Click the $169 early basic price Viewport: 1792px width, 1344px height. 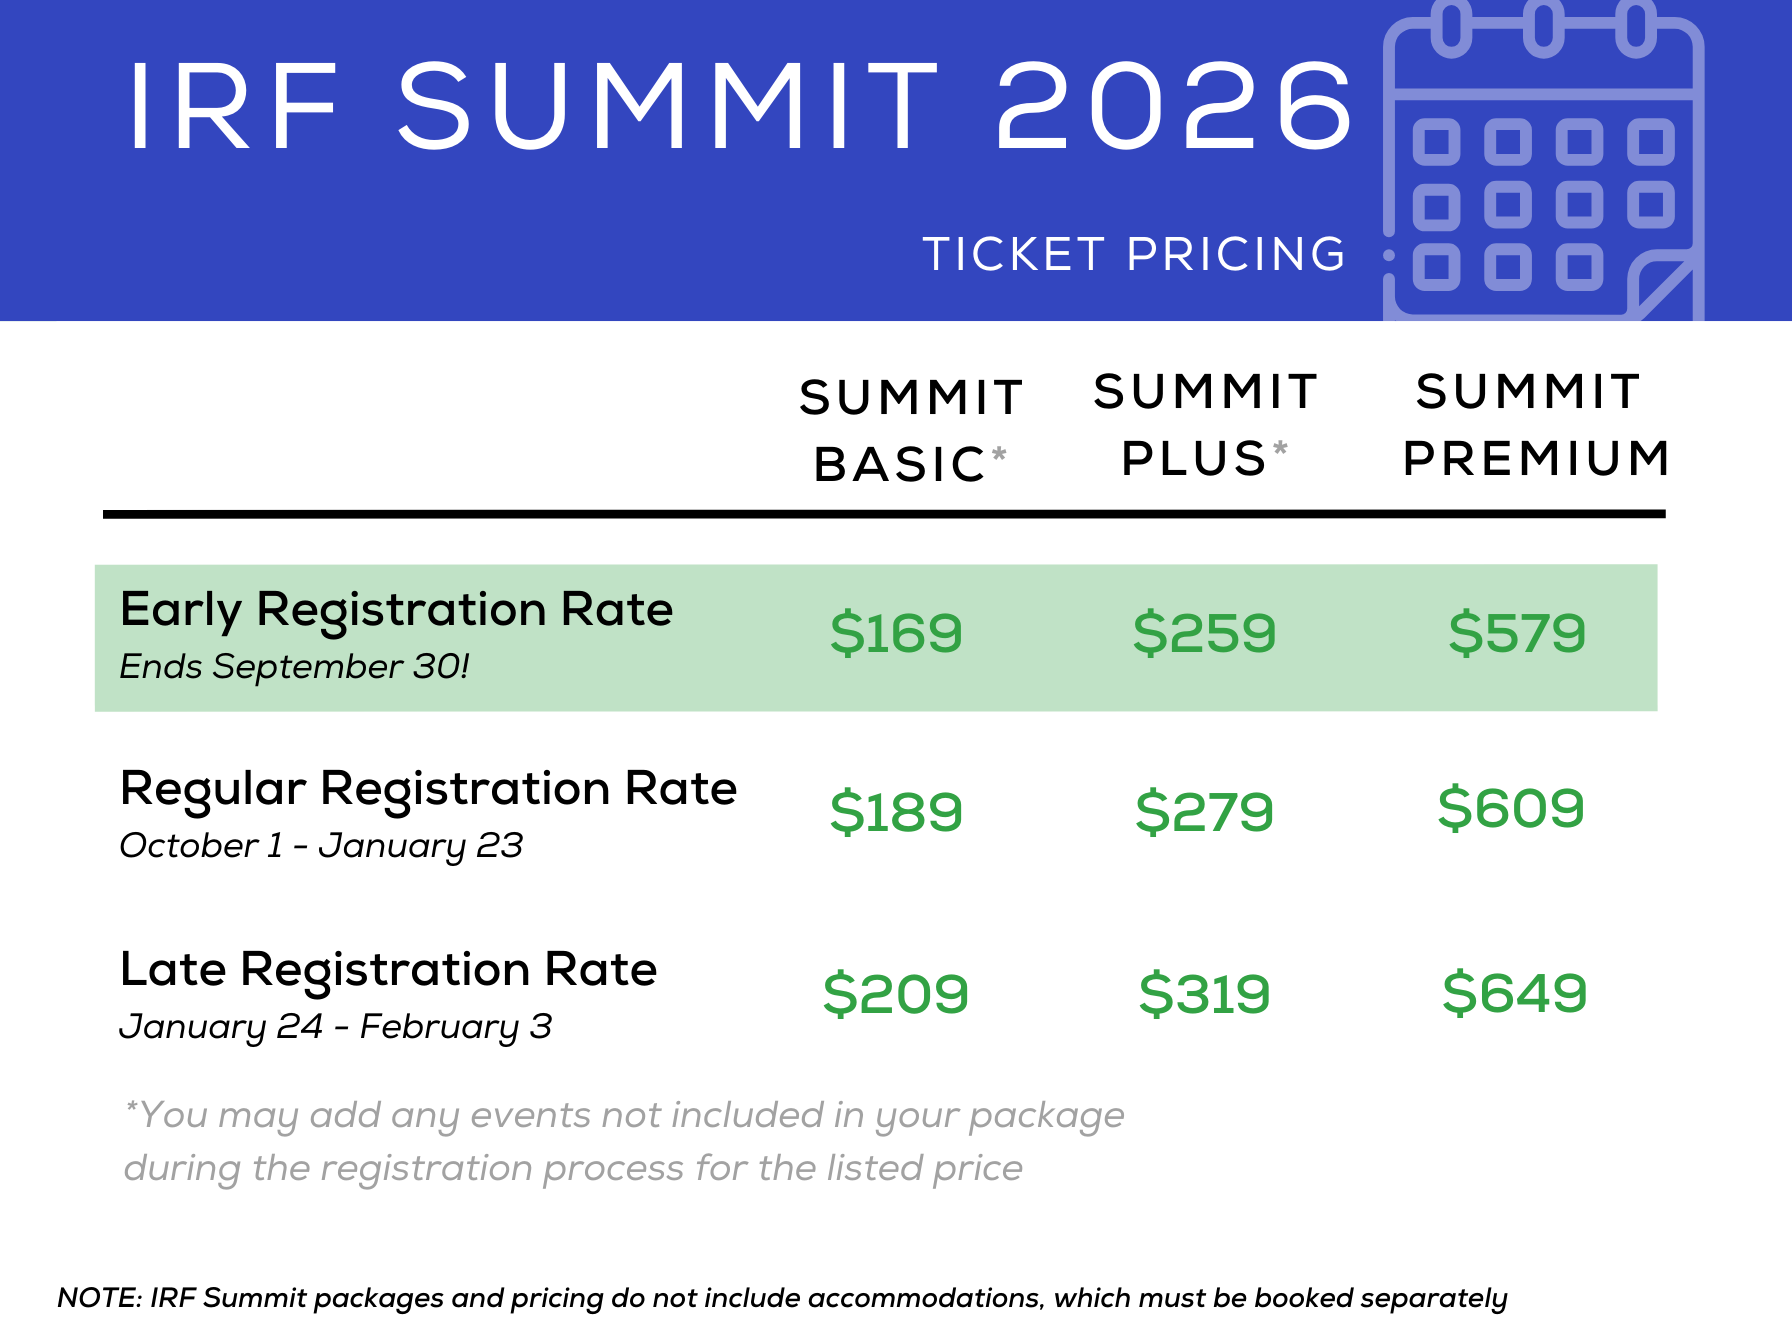pyautogui.click(x=896, y=633)
